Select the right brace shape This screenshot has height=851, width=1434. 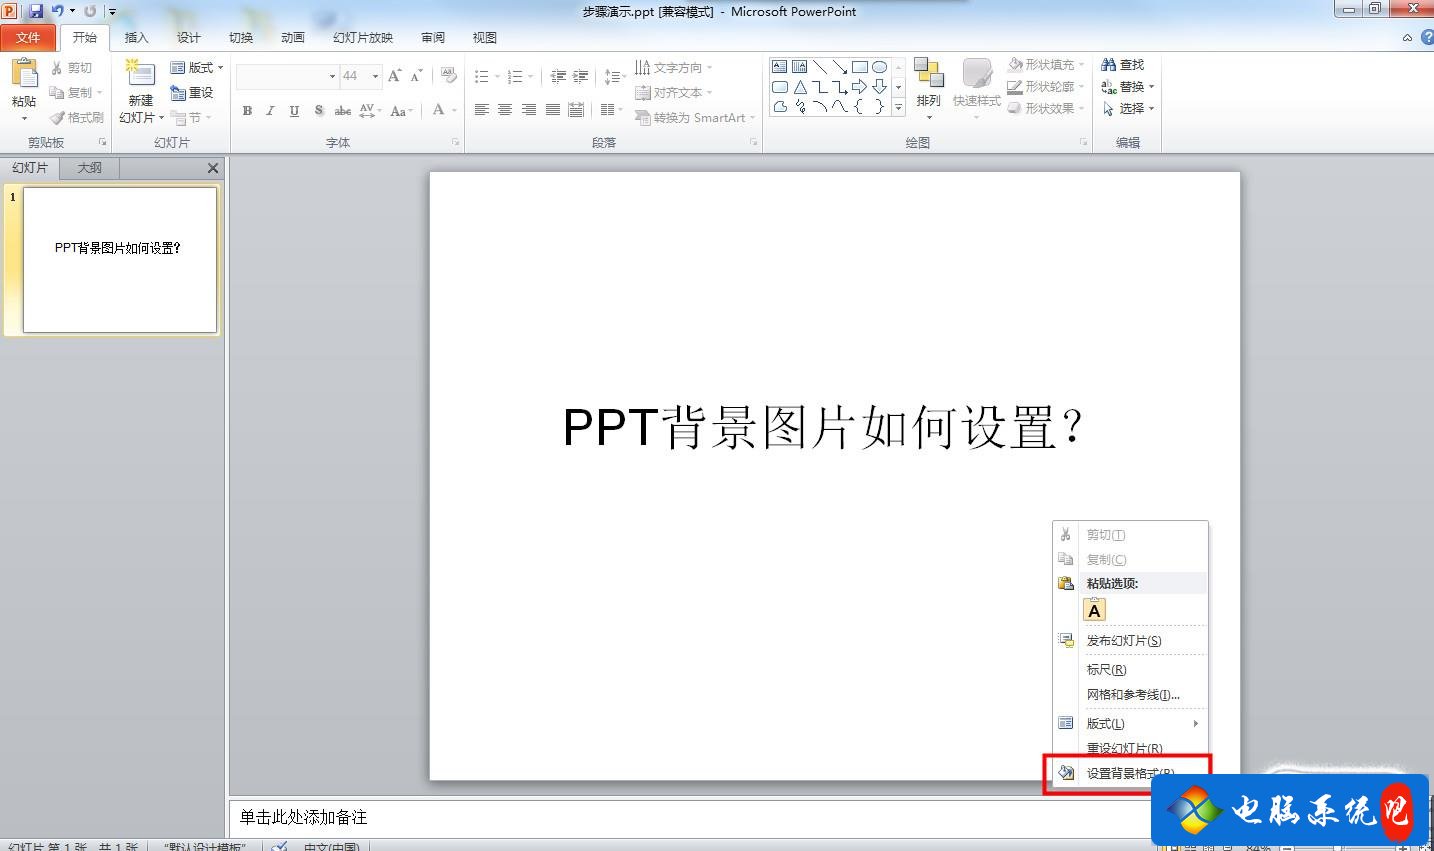[x=879, y=107]
